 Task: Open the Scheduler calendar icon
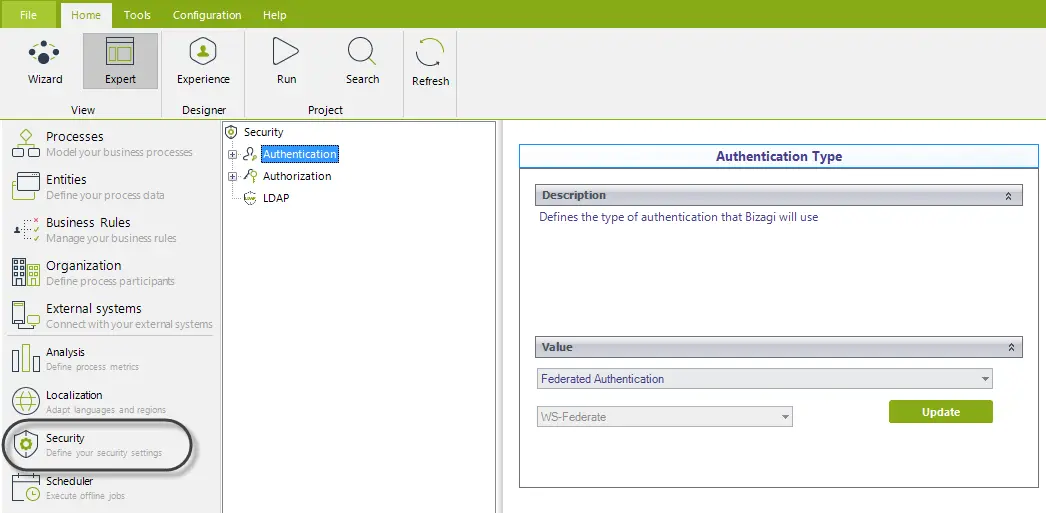pos(26,488)
